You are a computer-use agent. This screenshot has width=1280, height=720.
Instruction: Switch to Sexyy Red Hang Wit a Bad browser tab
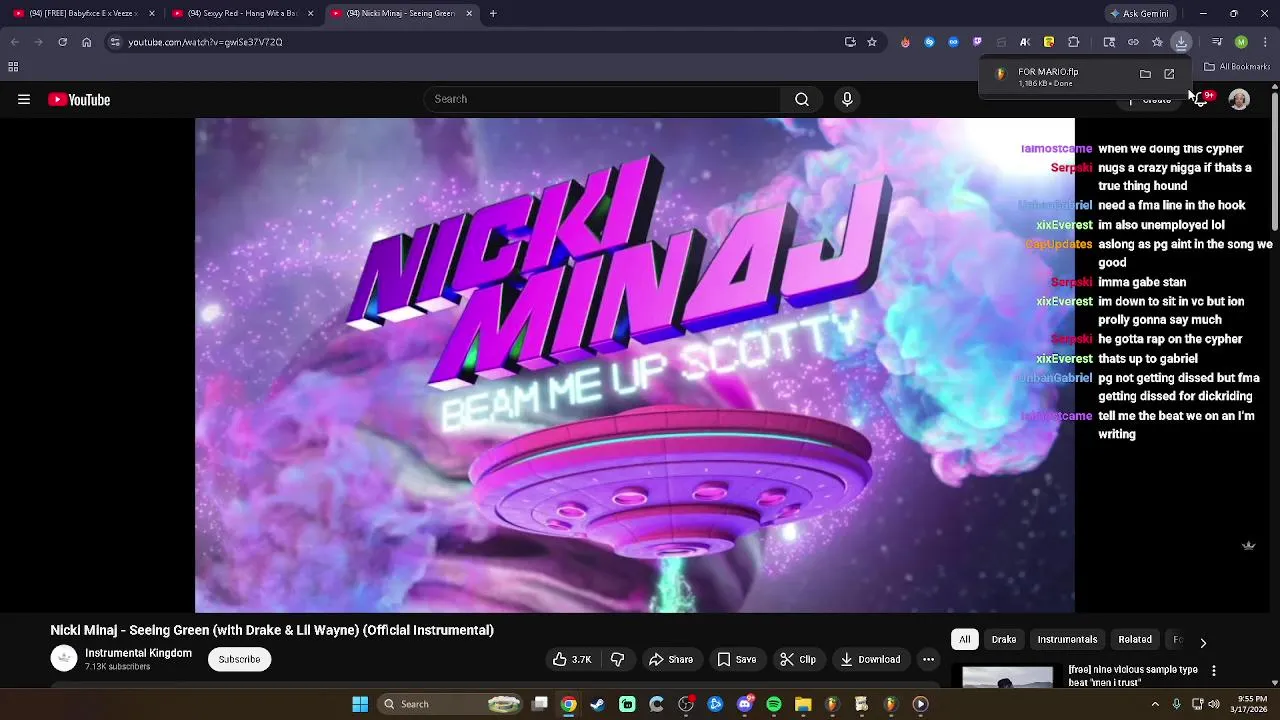click(x=243, y=13)
